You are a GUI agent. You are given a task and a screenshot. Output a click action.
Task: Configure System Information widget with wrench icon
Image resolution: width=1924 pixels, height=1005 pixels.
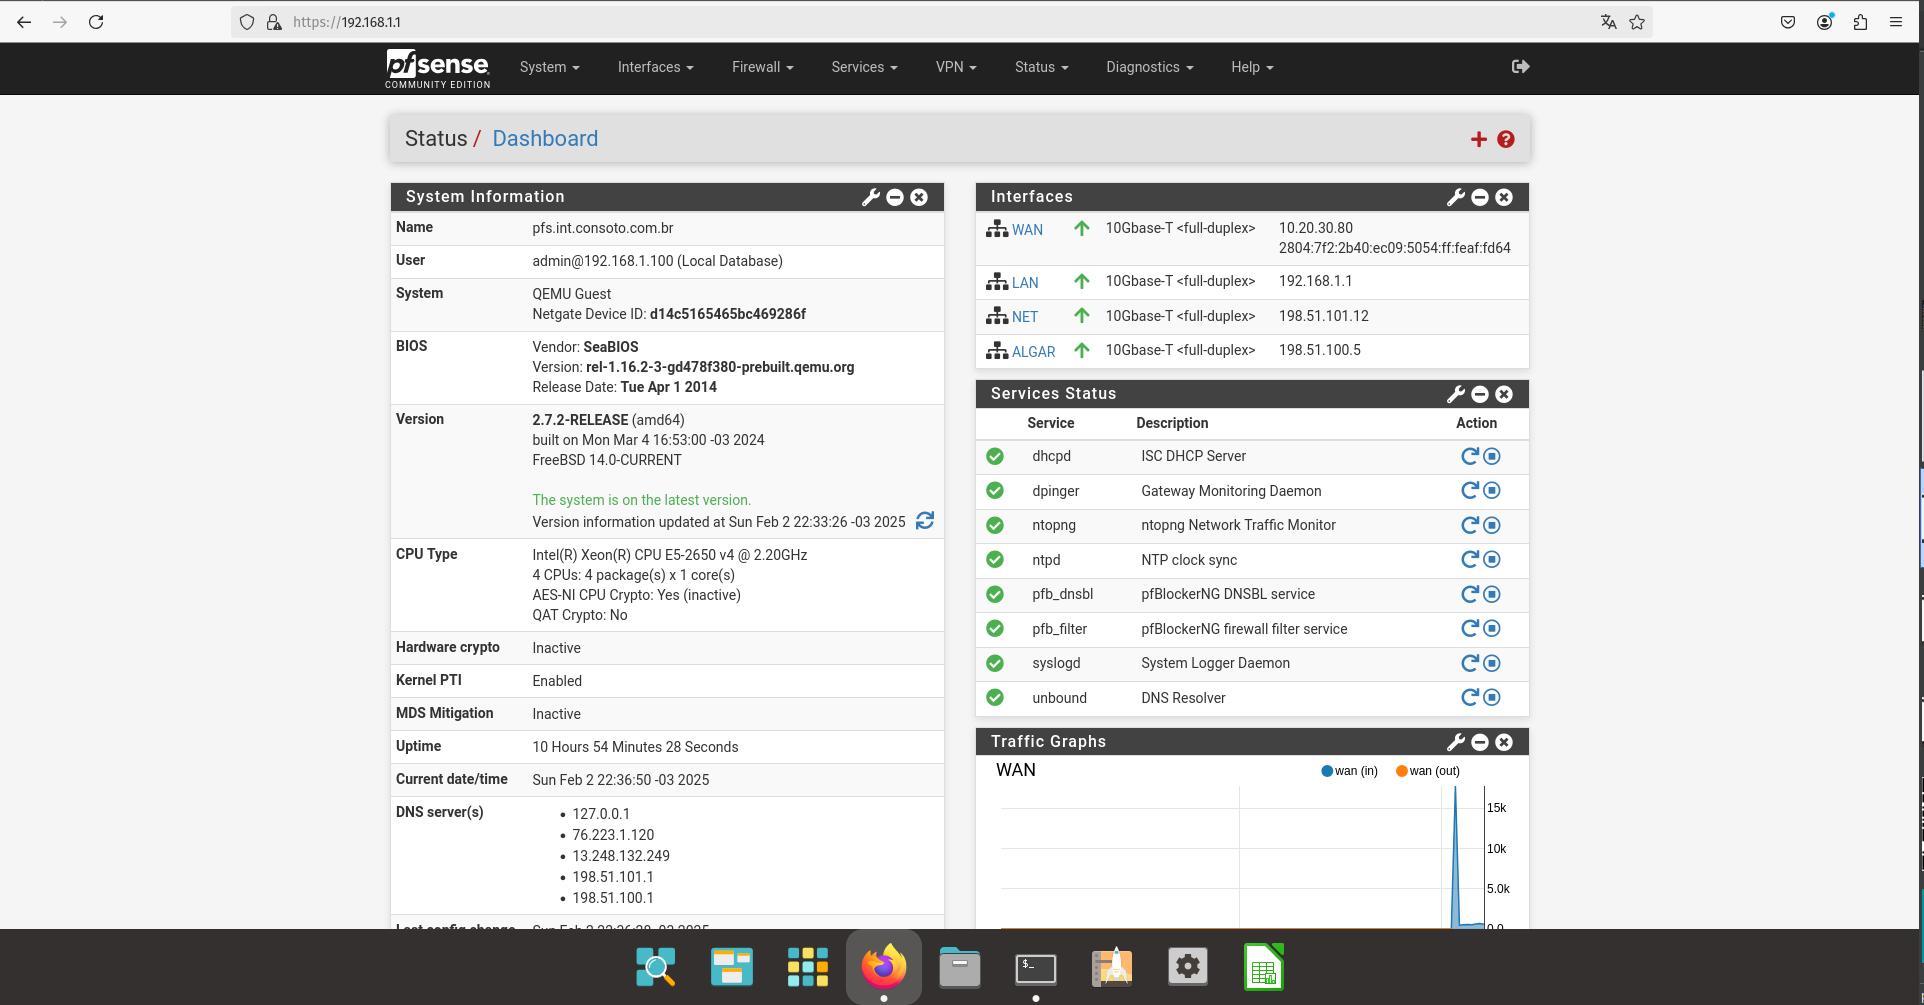[x=870, y=197]
